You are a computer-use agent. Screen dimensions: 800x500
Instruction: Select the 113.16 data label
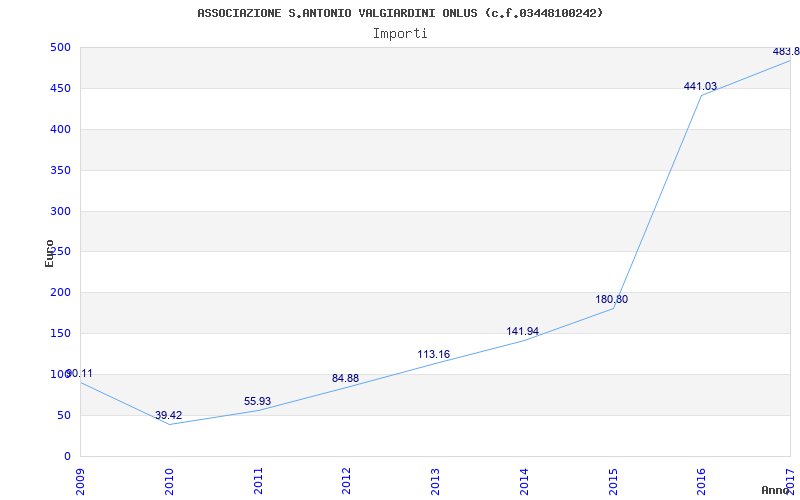coord(434,354)
